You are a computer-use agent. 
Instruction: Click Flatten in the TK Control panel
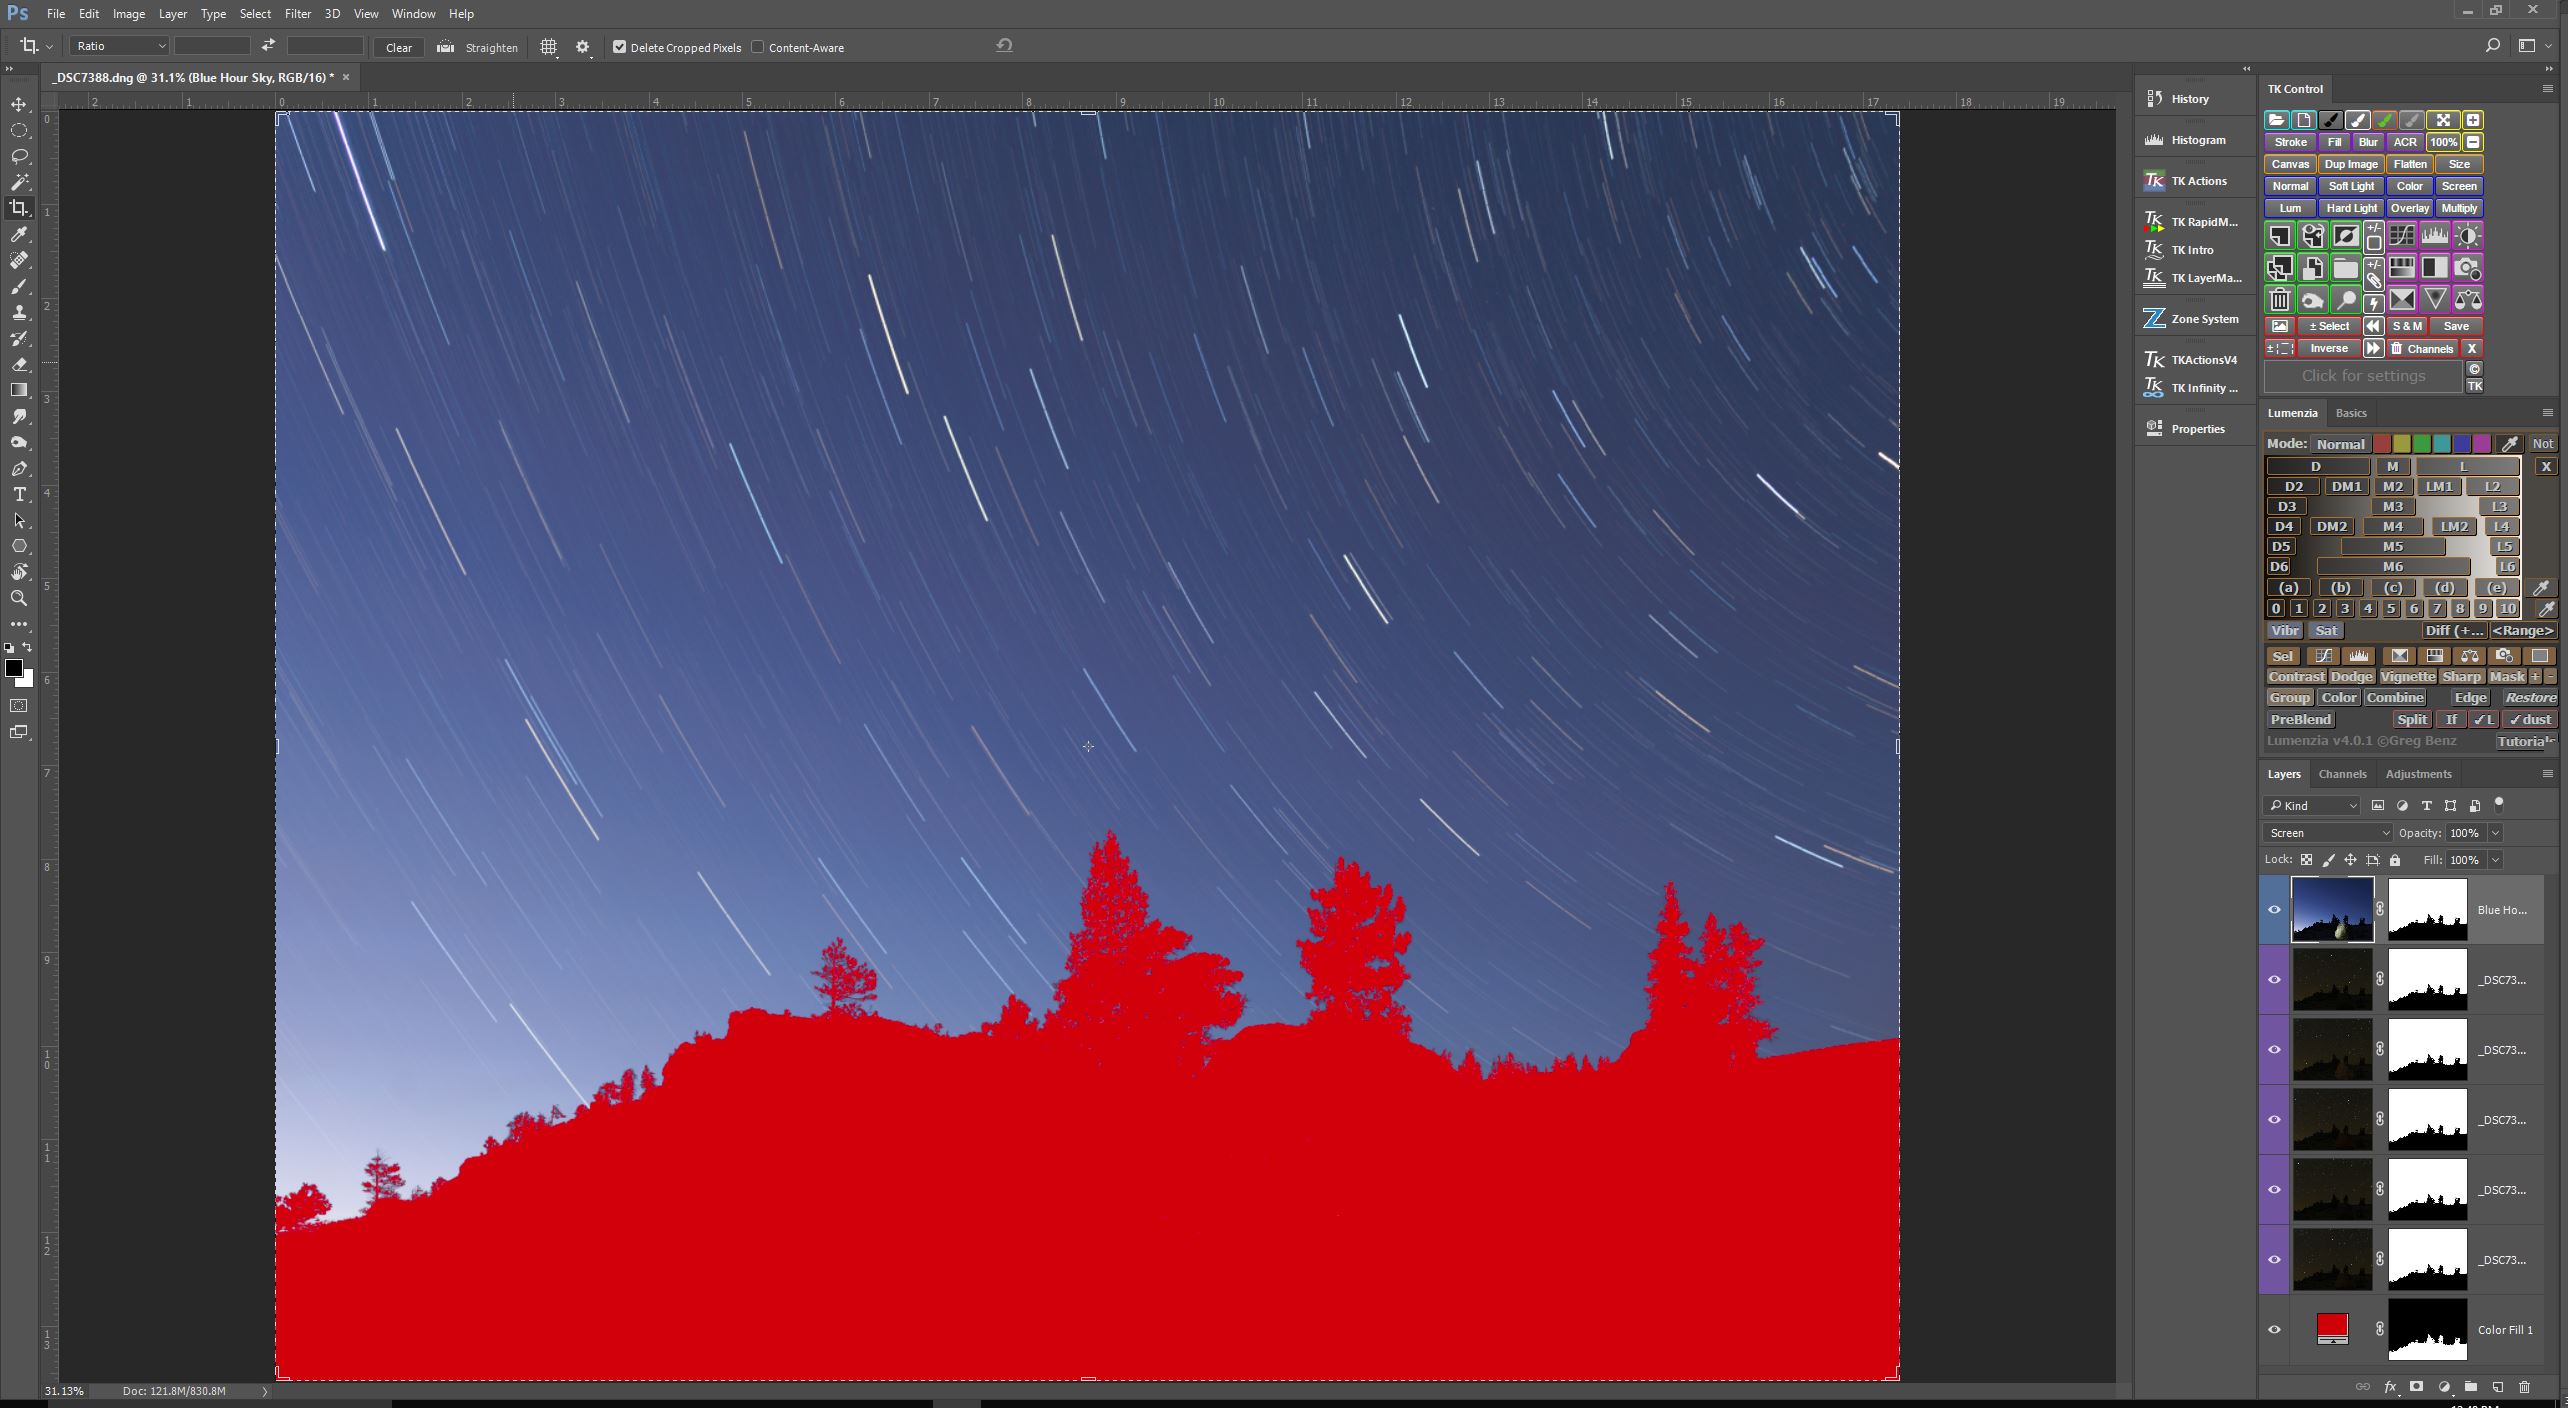(2409, 164)
